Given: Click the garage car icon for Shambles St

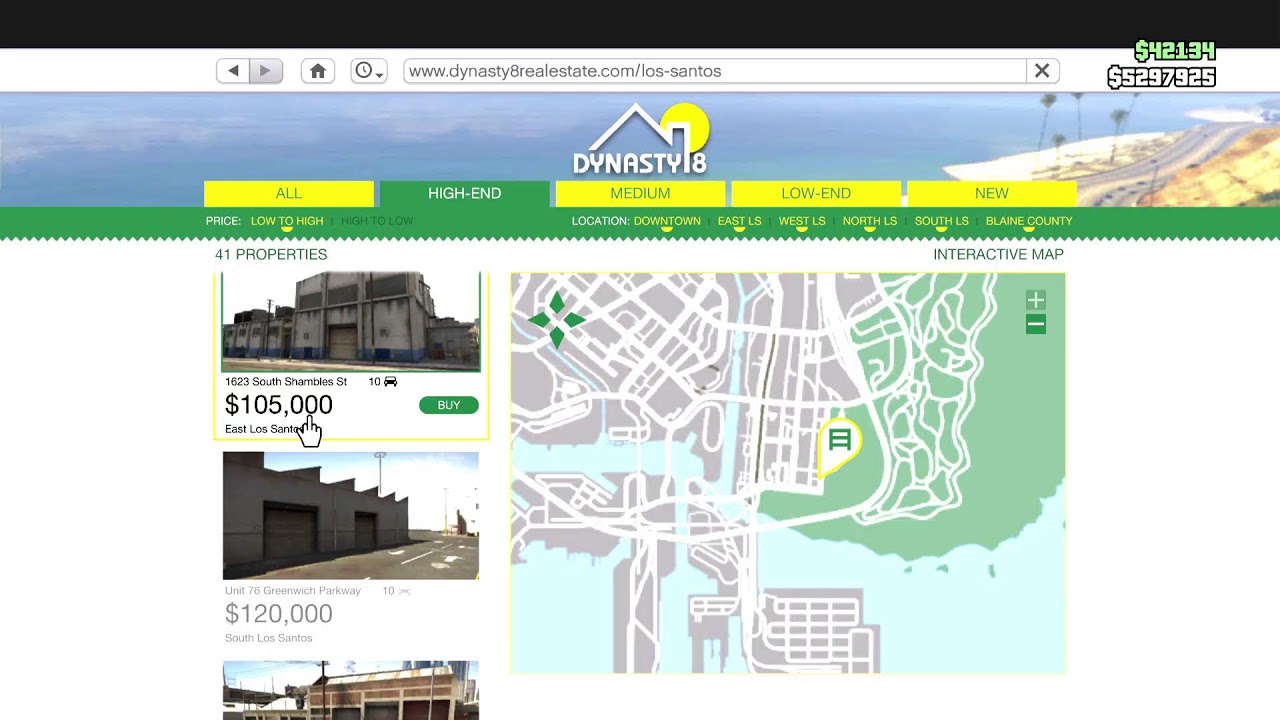Looking at the screenshot, I should coord(390,382).
